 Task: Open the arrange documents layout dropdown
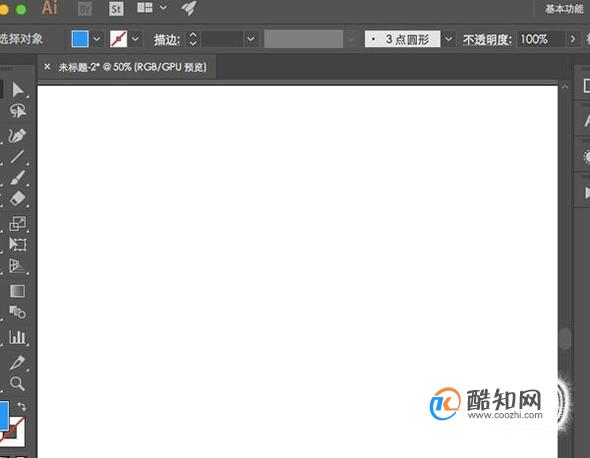(163, 7)
